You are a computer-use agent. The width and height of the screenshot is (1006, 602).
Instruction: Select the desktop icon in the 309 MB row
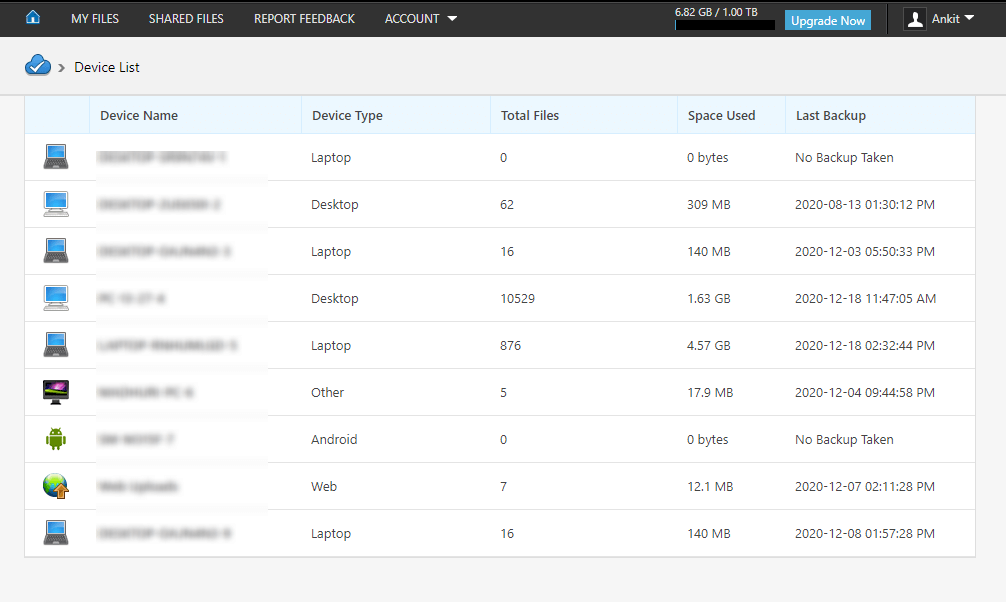56,204
